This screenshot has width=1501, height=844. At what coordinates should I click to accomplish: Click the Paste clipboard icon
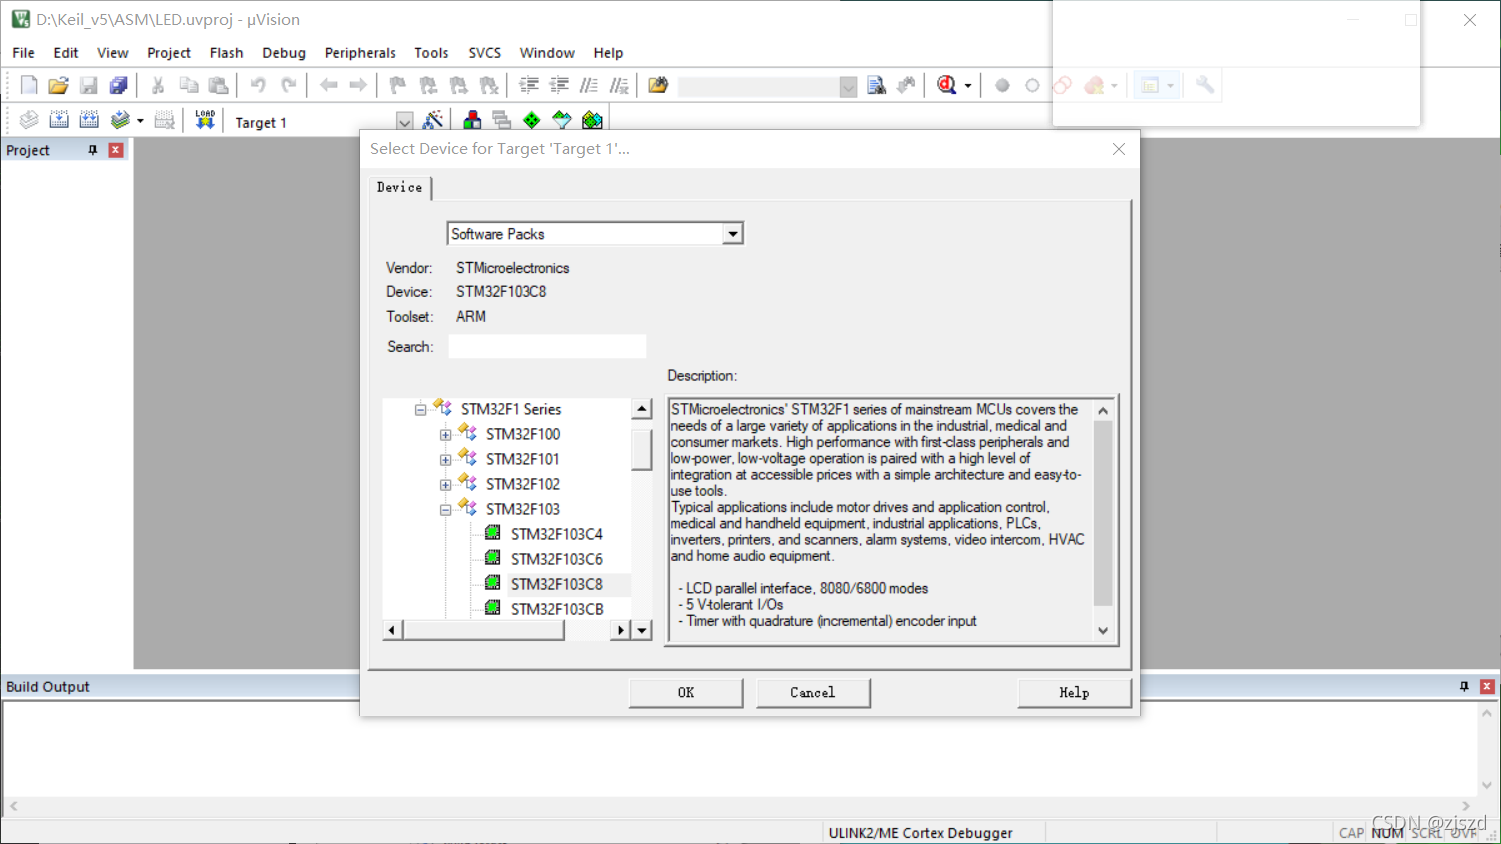218,86
